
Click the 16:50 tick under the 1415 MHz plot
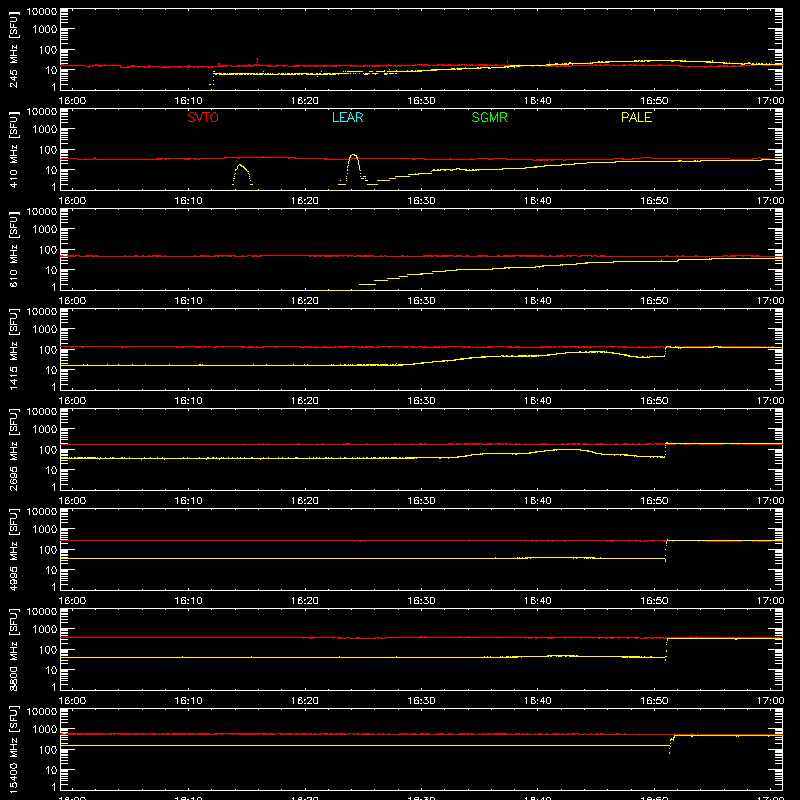click(x=654, y=401)
